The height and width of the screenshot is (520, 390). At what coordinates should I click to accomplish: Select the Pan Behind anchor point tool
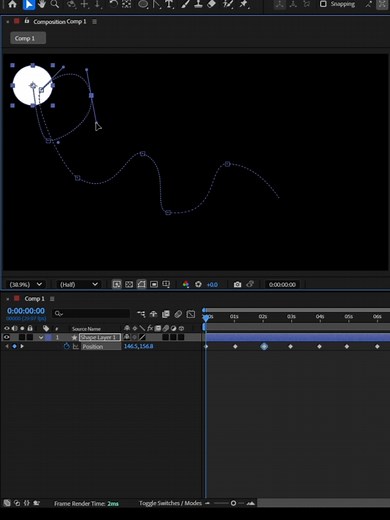126,4
